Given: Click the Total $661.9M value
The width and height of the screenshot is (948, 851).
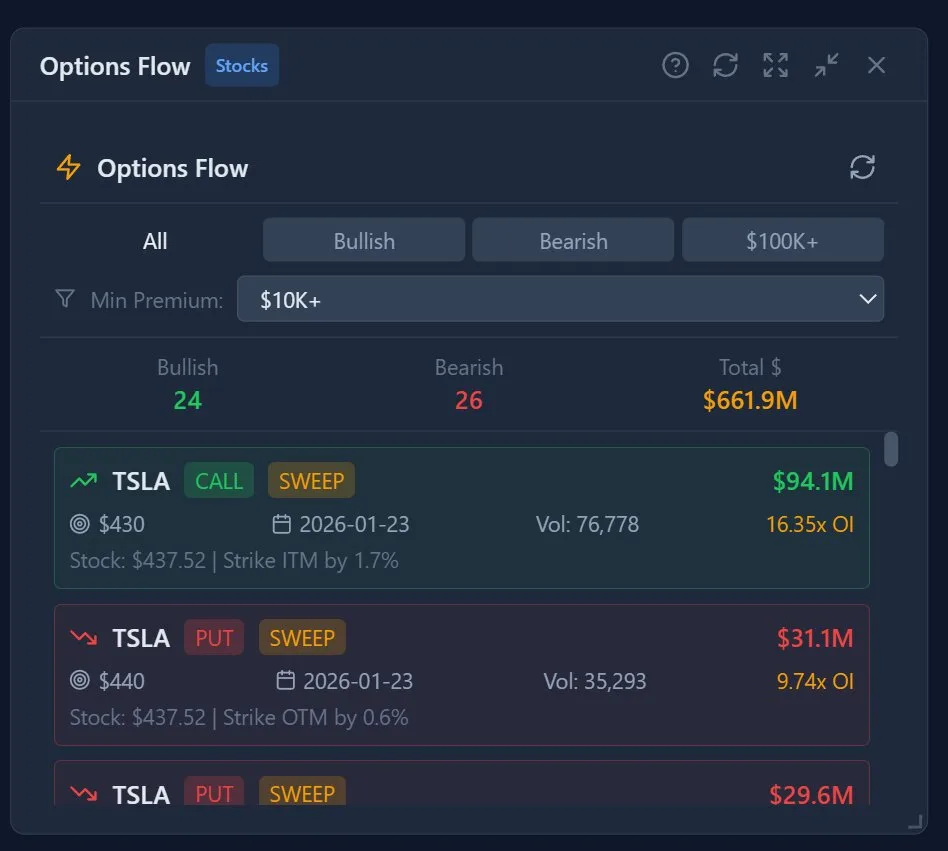Looking at the screenshot, I should pyautogui.click(x=750, y=400).
